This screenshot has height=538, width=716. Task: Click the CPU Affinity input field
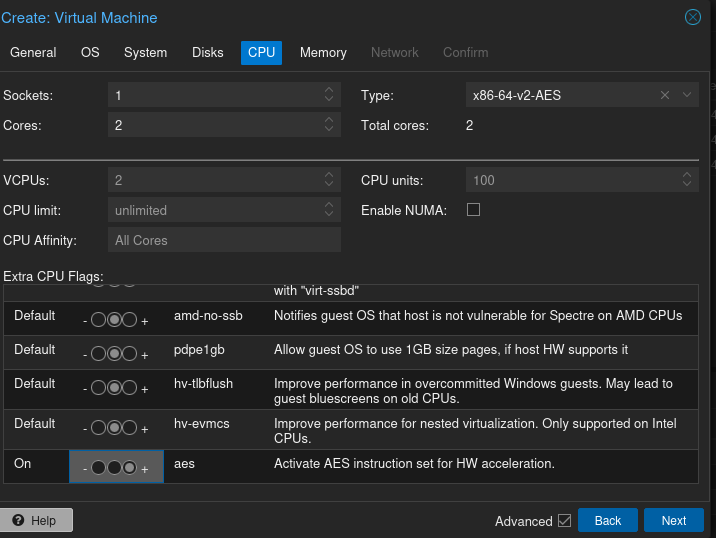(x=224, y=240)
